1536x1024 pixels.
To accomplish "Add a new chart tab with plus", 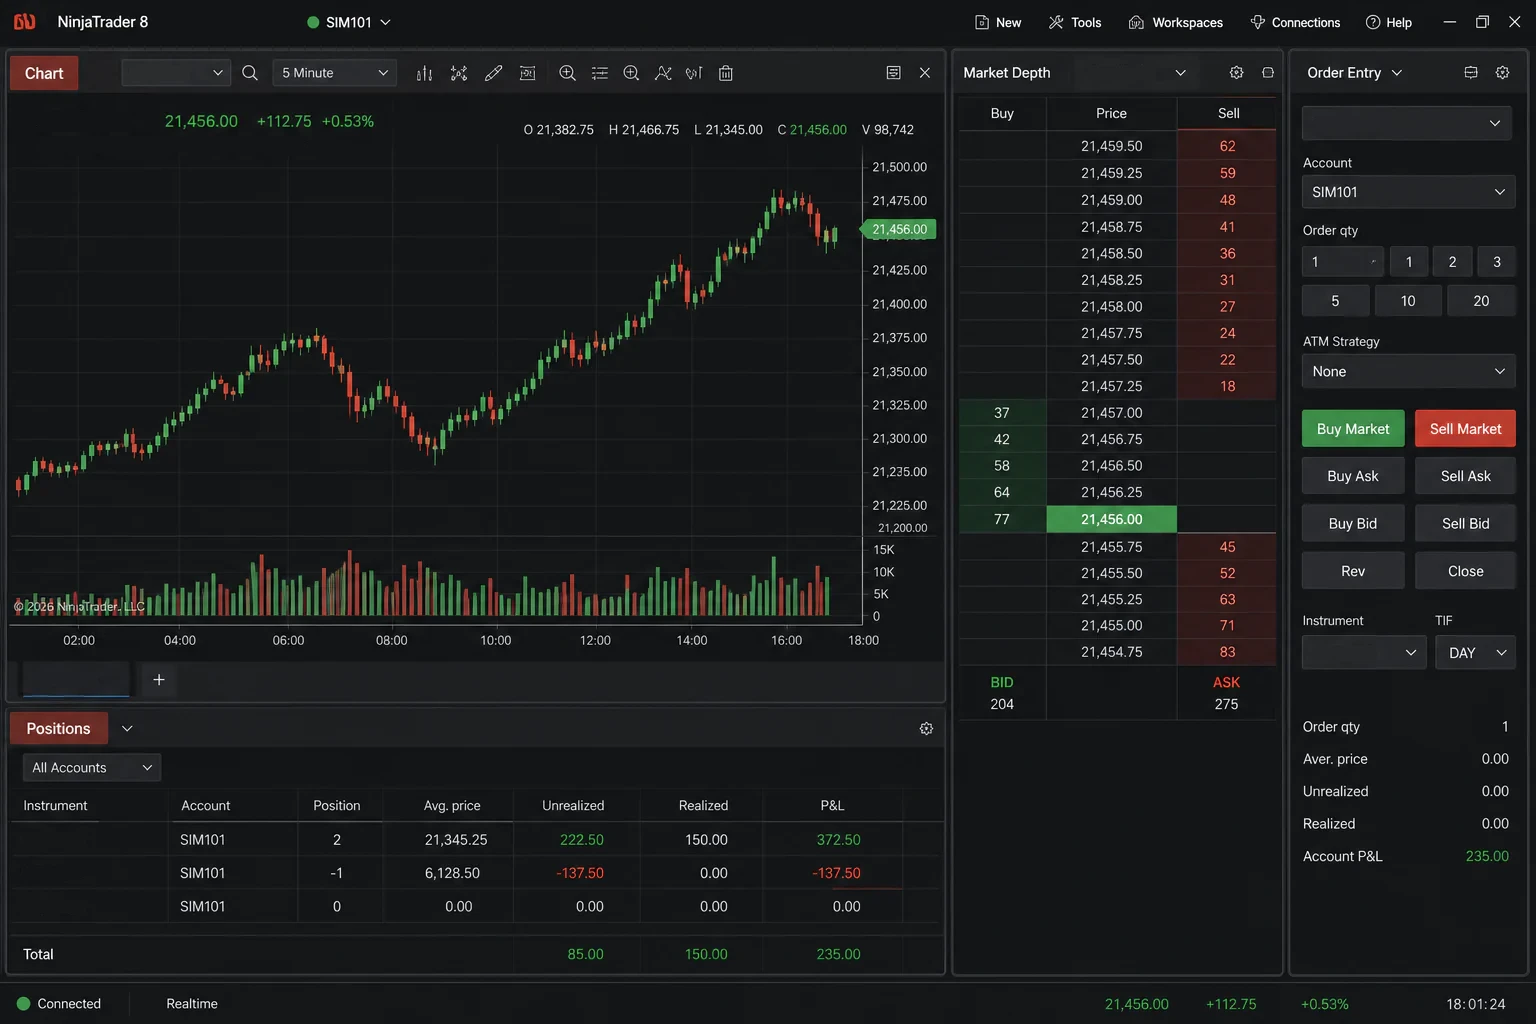I will 159,680.
